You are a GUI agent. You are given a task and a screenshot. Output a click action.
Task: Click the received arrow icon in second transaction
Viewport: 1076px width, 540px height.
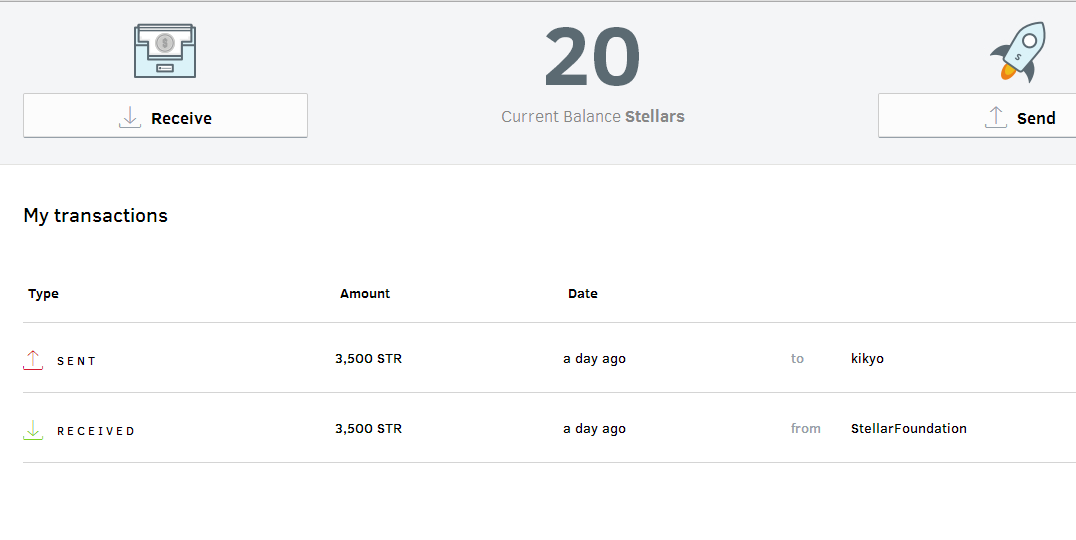(x=33, y=430)
